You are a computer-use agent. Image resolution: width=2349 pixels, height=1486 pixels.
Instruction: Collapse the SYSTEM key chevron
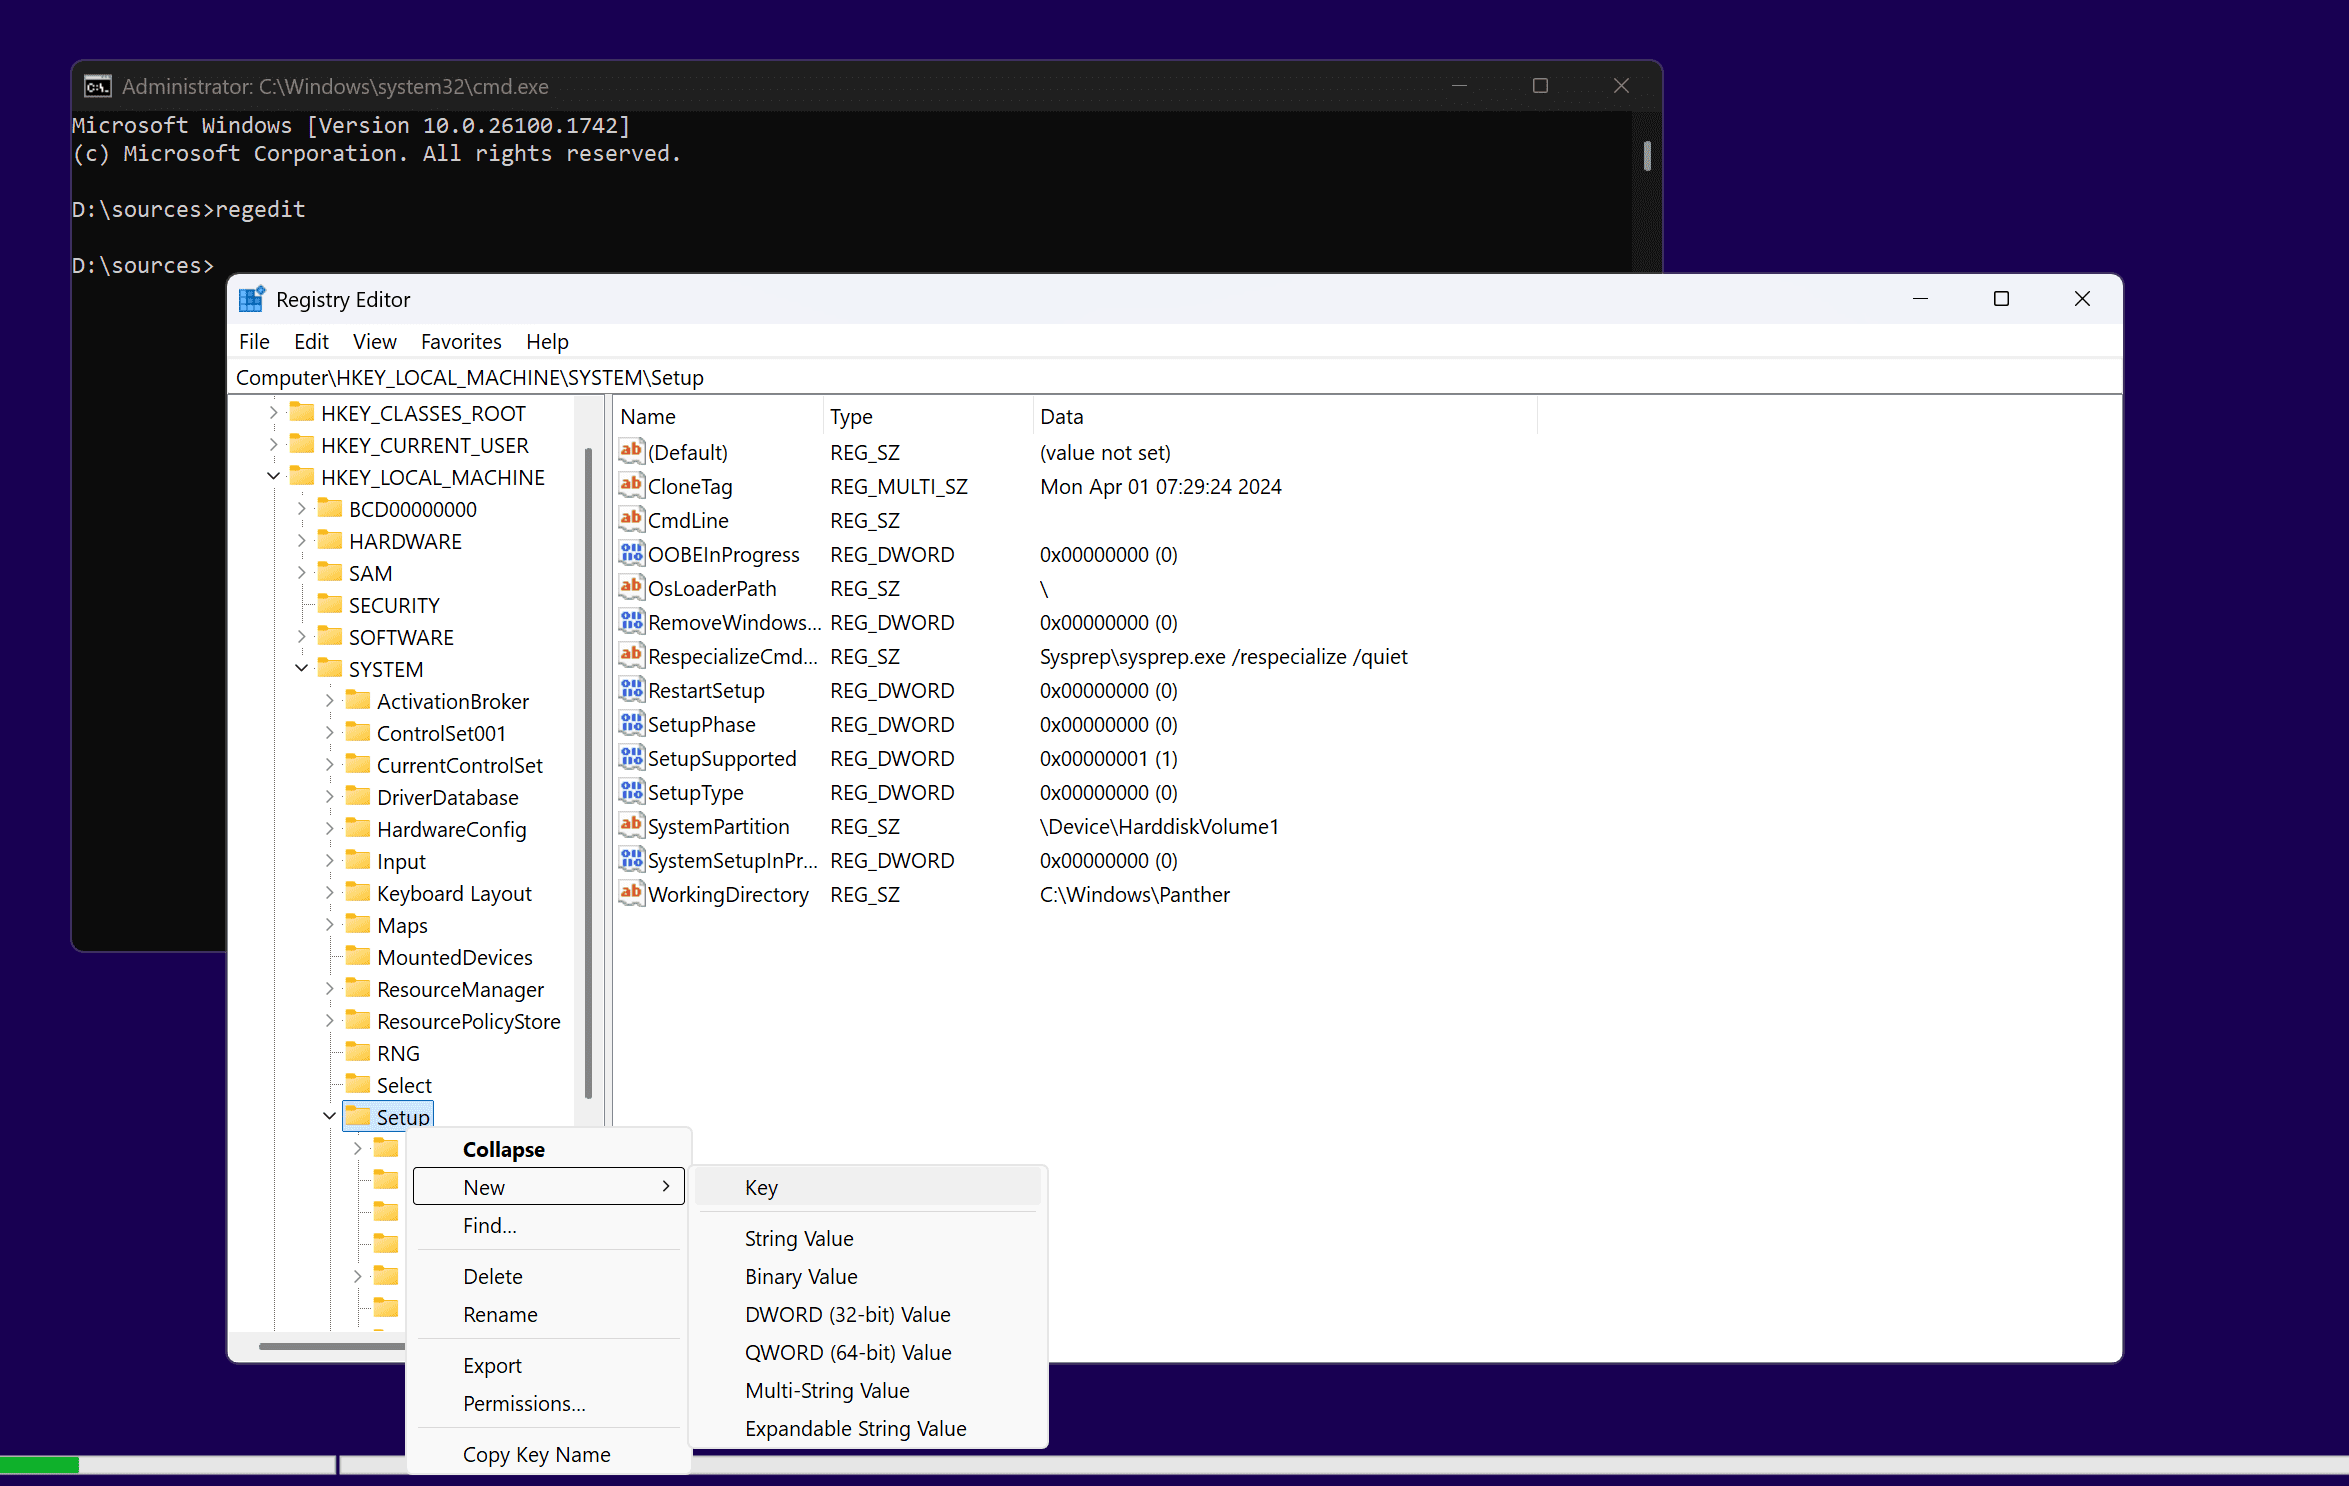[x=302, y=669]
